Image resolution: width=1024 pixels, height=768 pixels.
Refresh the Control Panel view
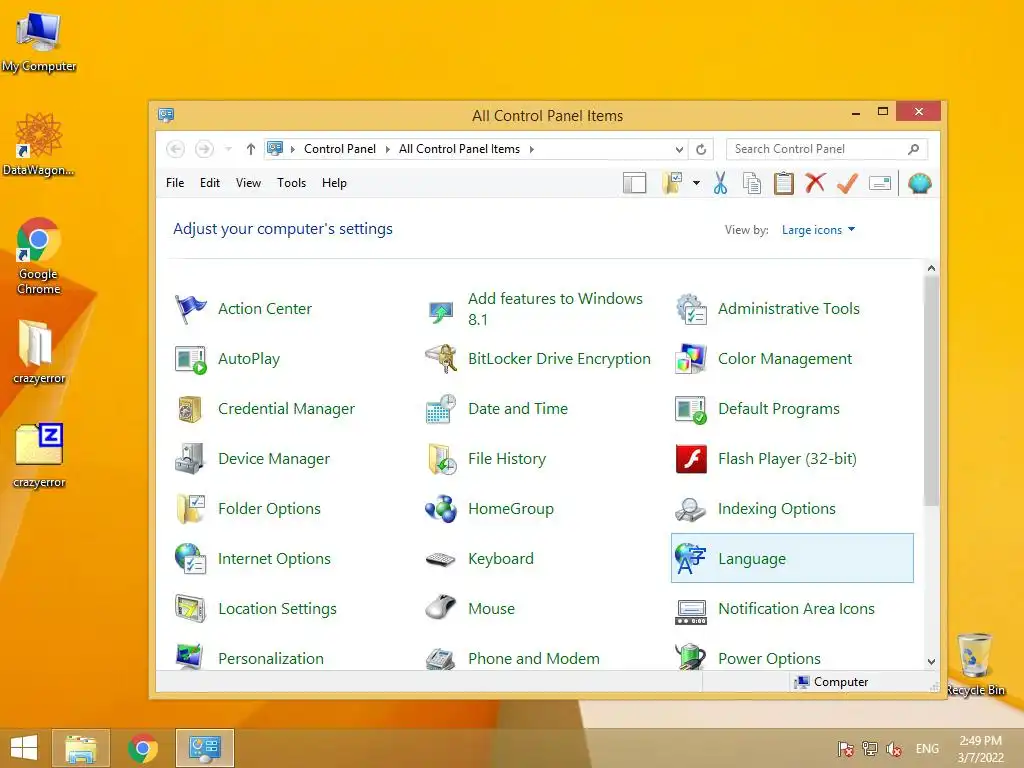(x=701, y=150)
